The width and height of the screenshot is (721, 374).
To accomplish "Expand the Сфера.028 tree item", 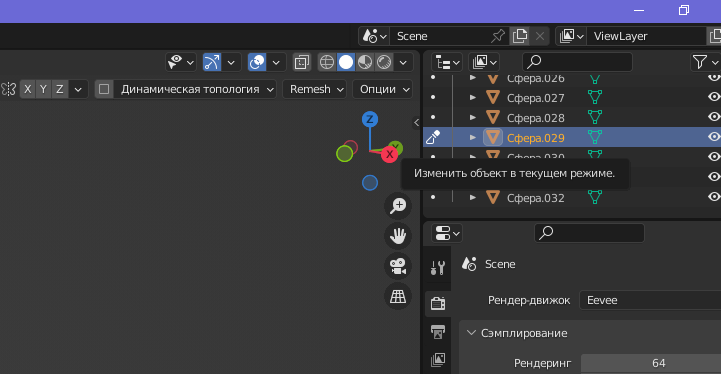I will (x=473, y=118).
